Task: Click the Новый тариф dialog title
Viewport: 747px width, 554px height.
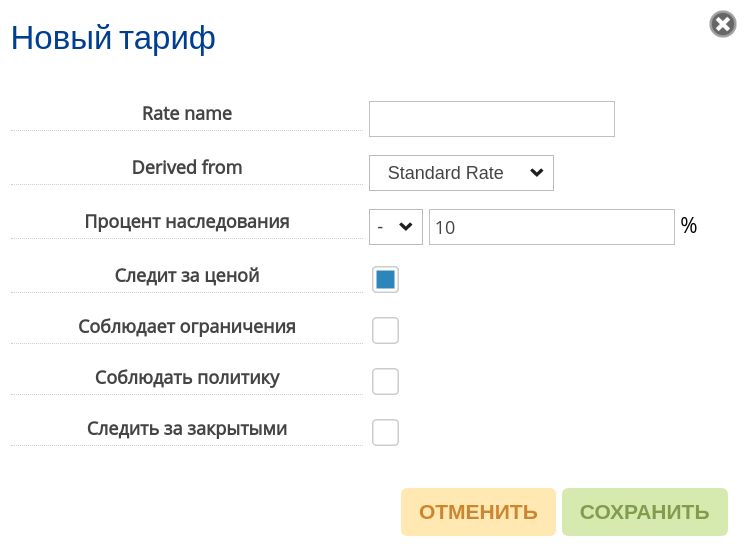Action: tap(113, 38)
